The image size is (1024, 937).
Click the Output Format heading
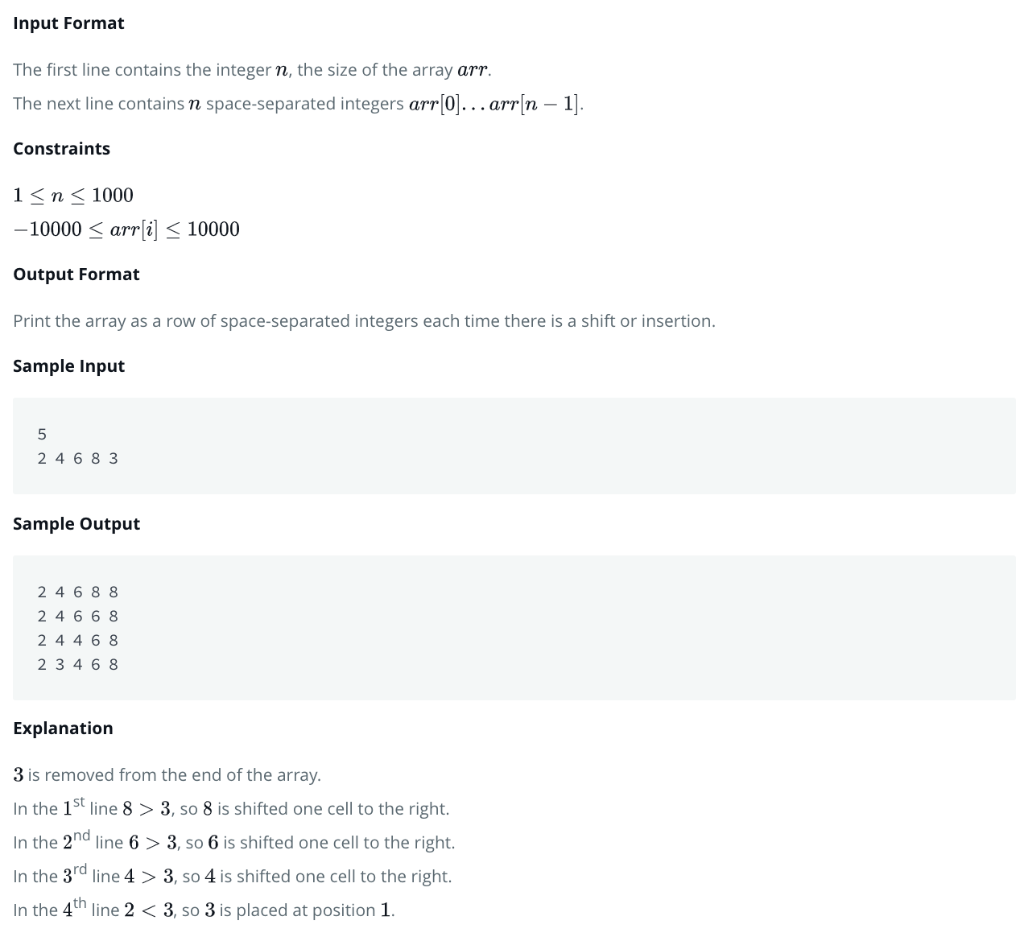[76, 274]
